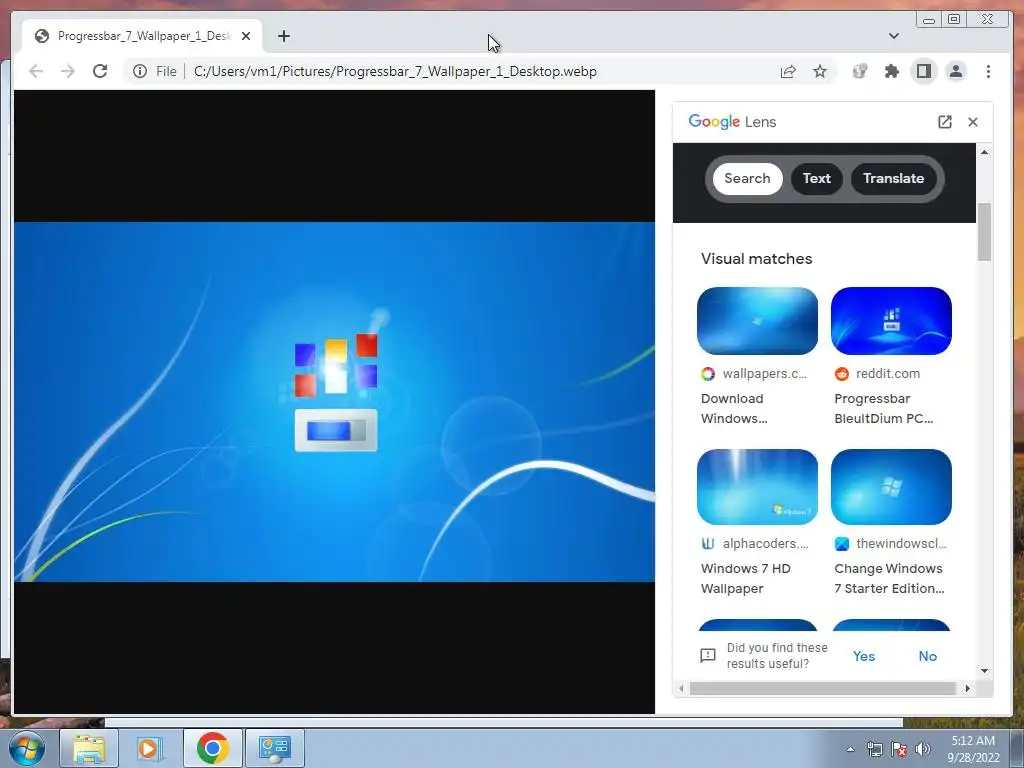The image size is (1024, 768).
Task: Click Lens panel scroll up arrow
Action: [x=984, y=152]
